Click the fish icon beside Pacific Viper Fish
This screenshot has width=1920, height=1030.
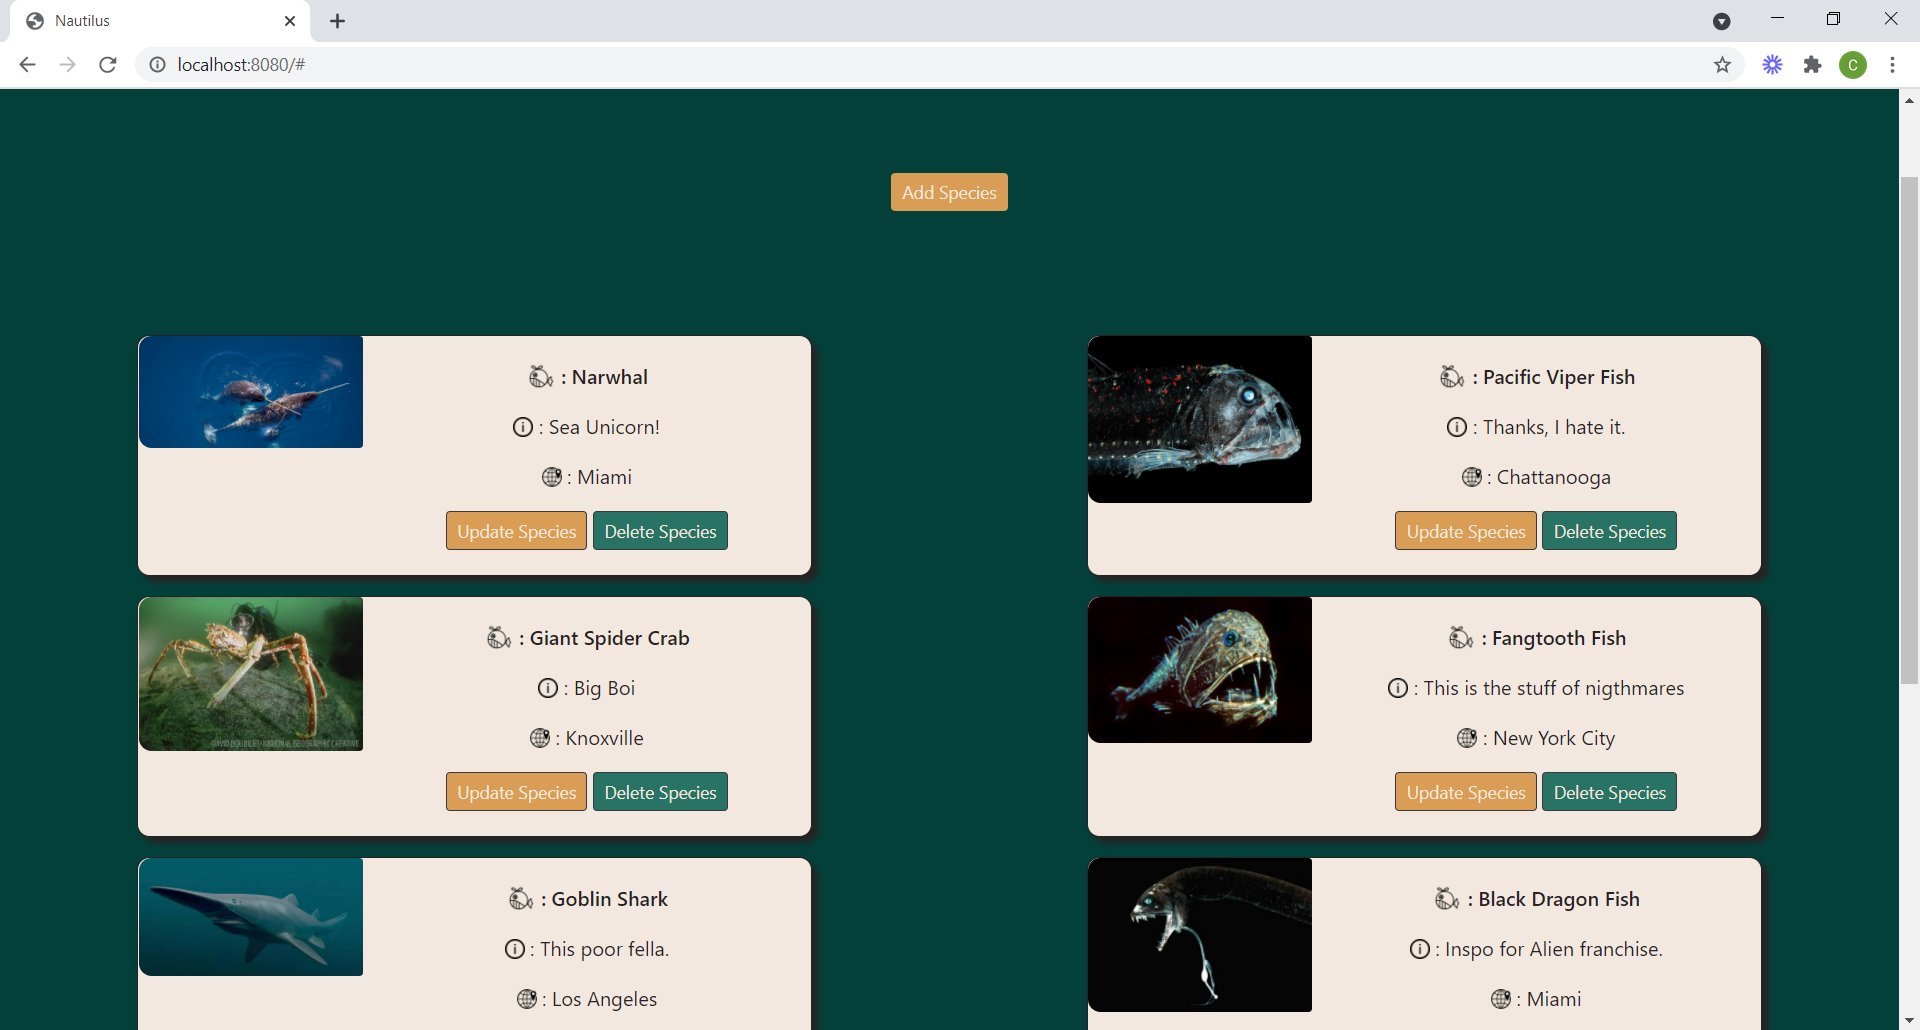pyautogui.click(x=1452, y=376)
